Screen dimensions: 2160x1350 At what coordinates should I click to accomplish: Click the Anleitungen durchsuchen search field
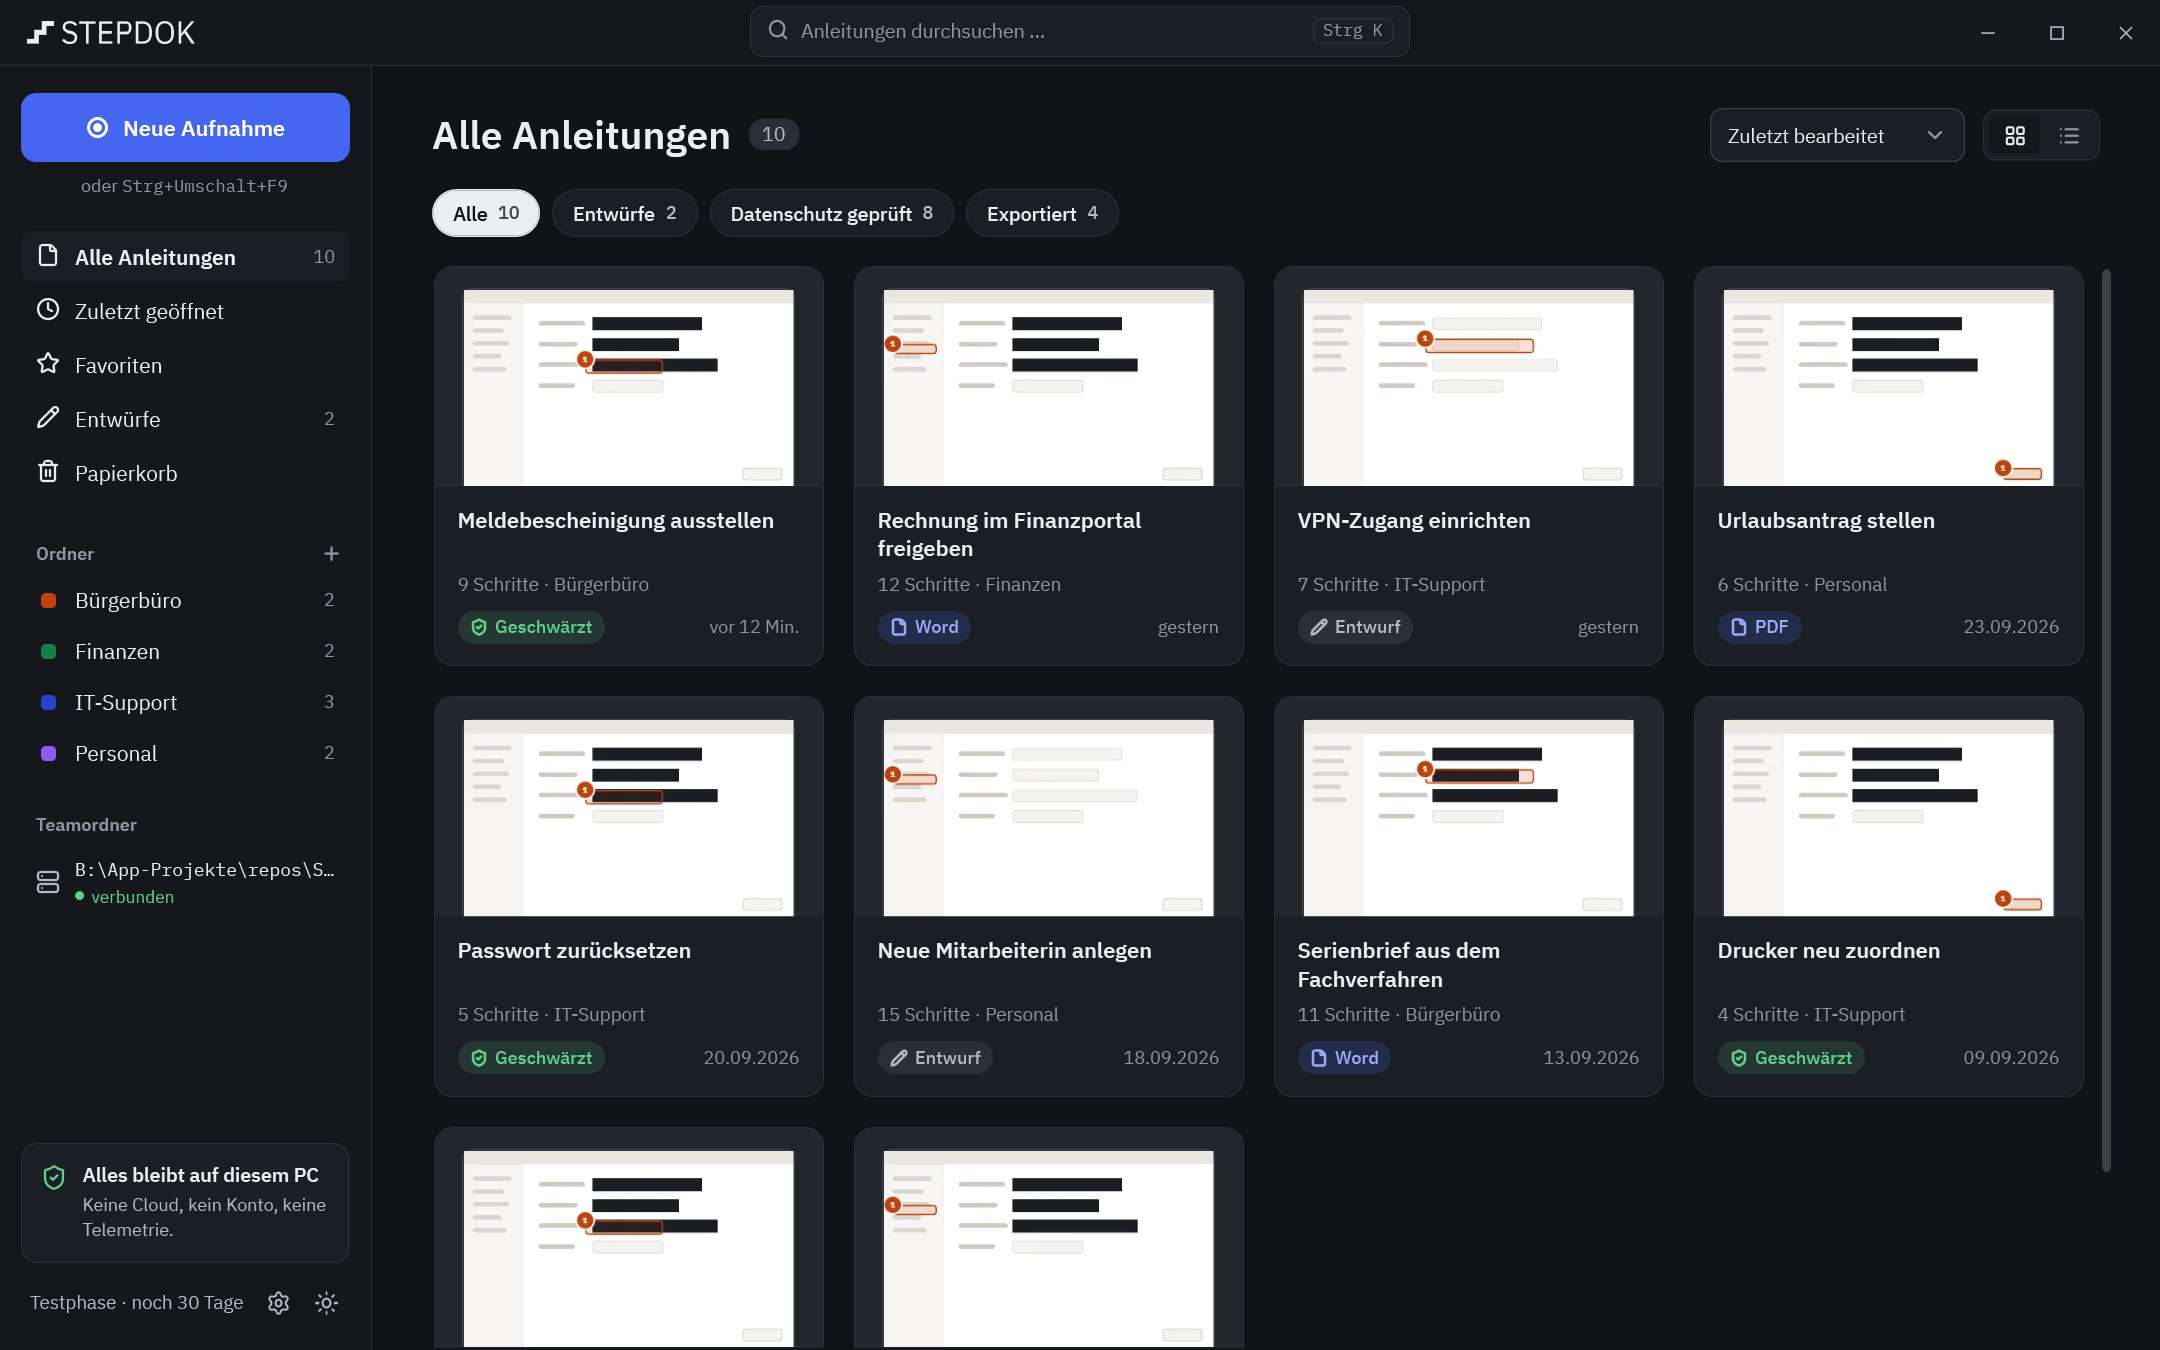pos(1079,31)
